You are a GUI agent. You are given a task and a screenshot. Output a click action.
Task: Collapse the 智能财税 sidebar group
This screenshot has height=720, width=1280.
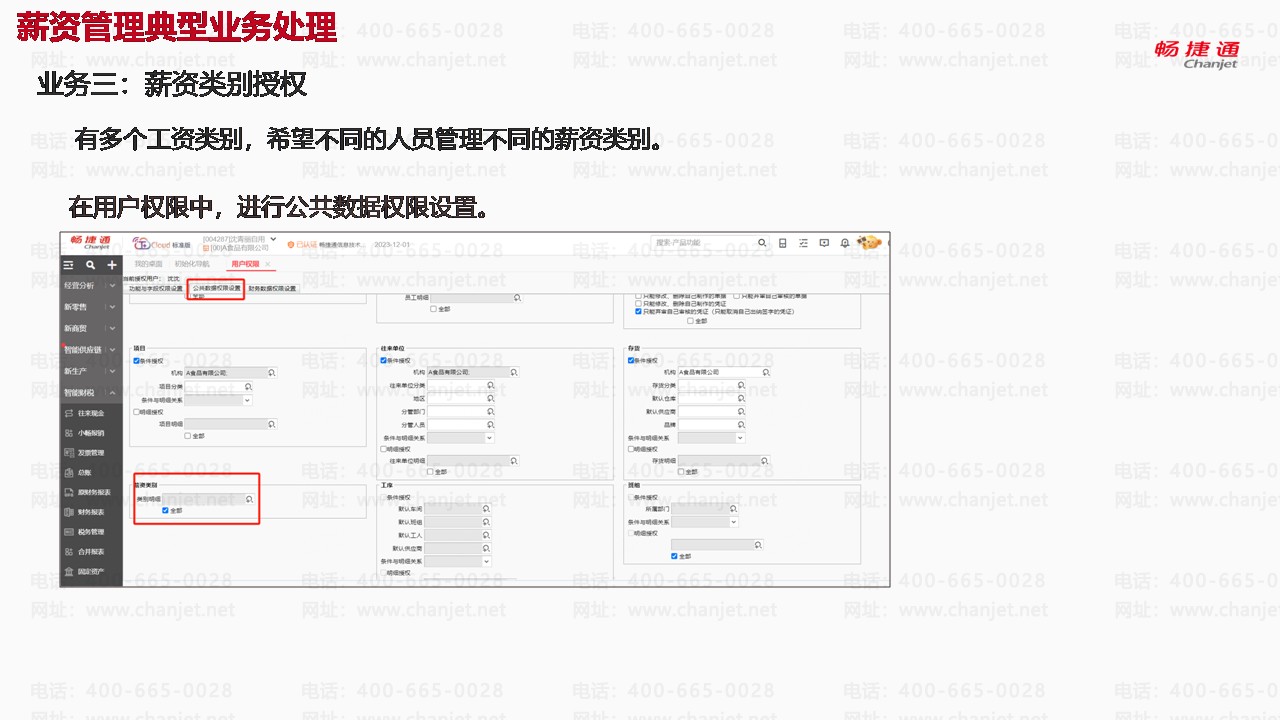112,393
